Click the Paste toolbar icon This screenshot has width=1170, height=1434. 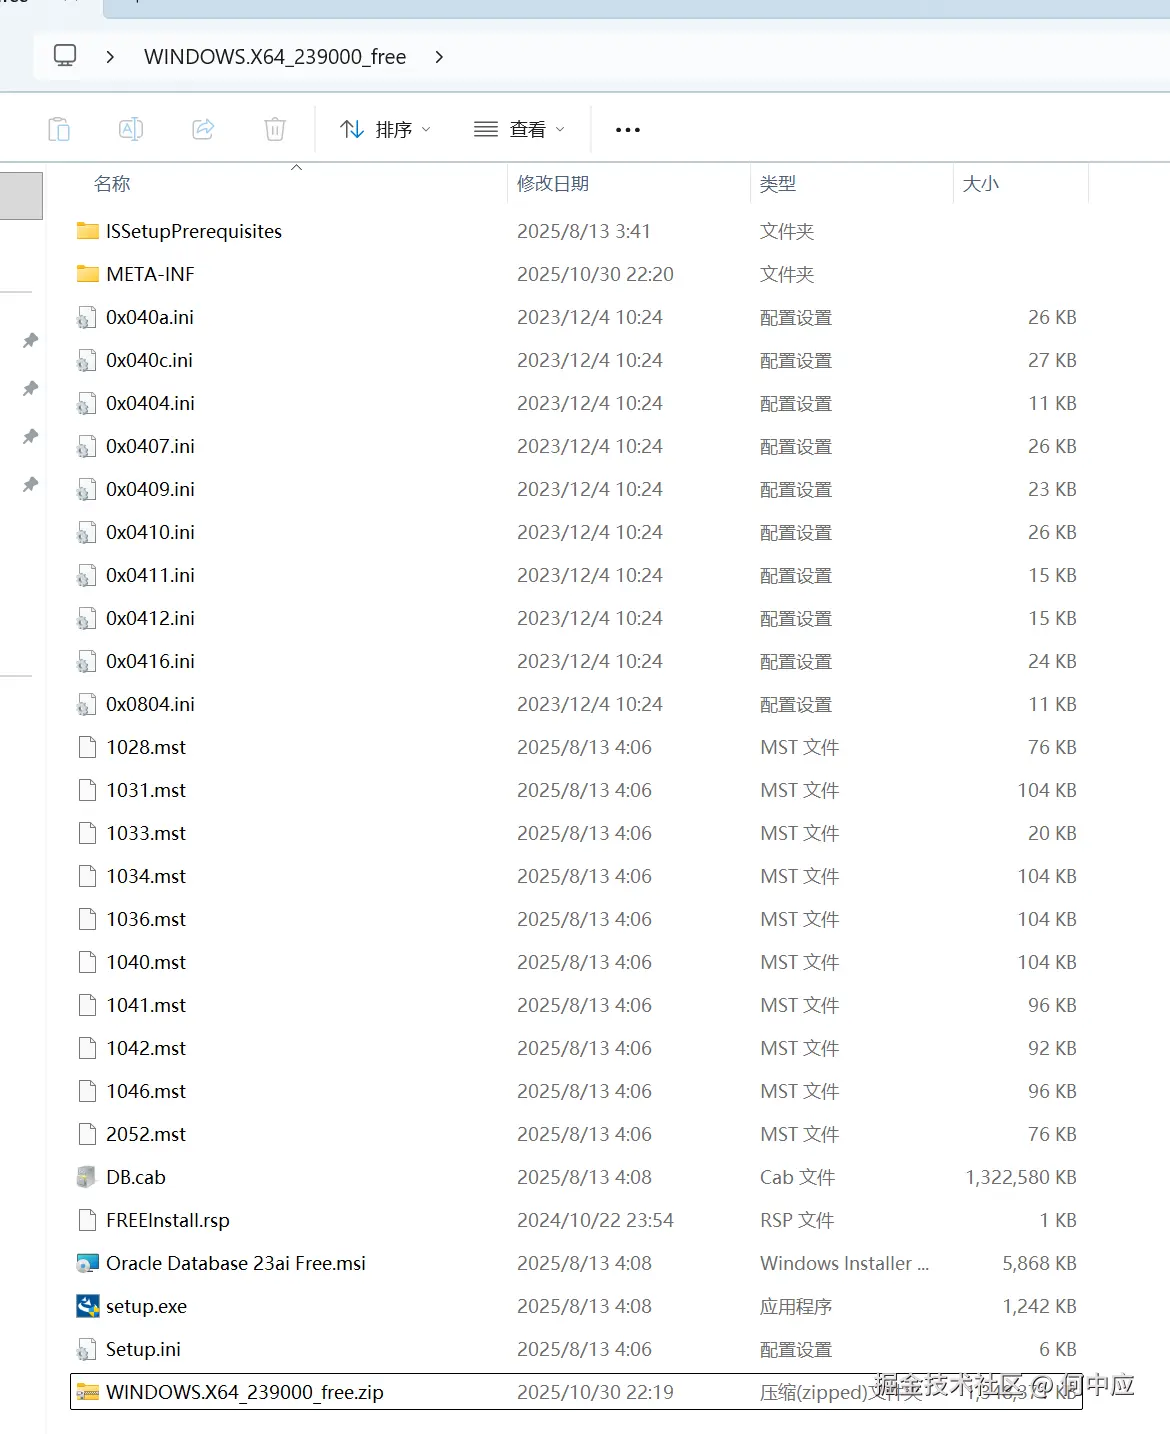pyautogui.click(x=59, y=129)
